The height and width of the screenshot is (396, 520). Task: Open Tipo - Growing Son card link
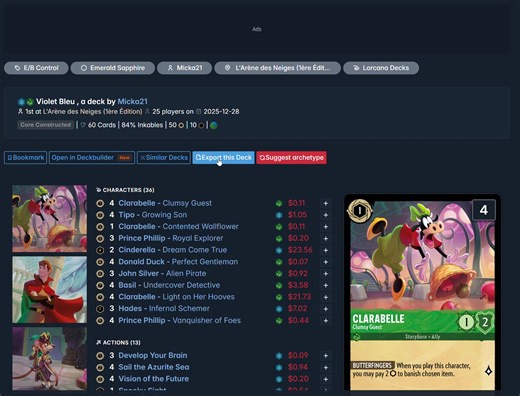click(x=153, y=215)
